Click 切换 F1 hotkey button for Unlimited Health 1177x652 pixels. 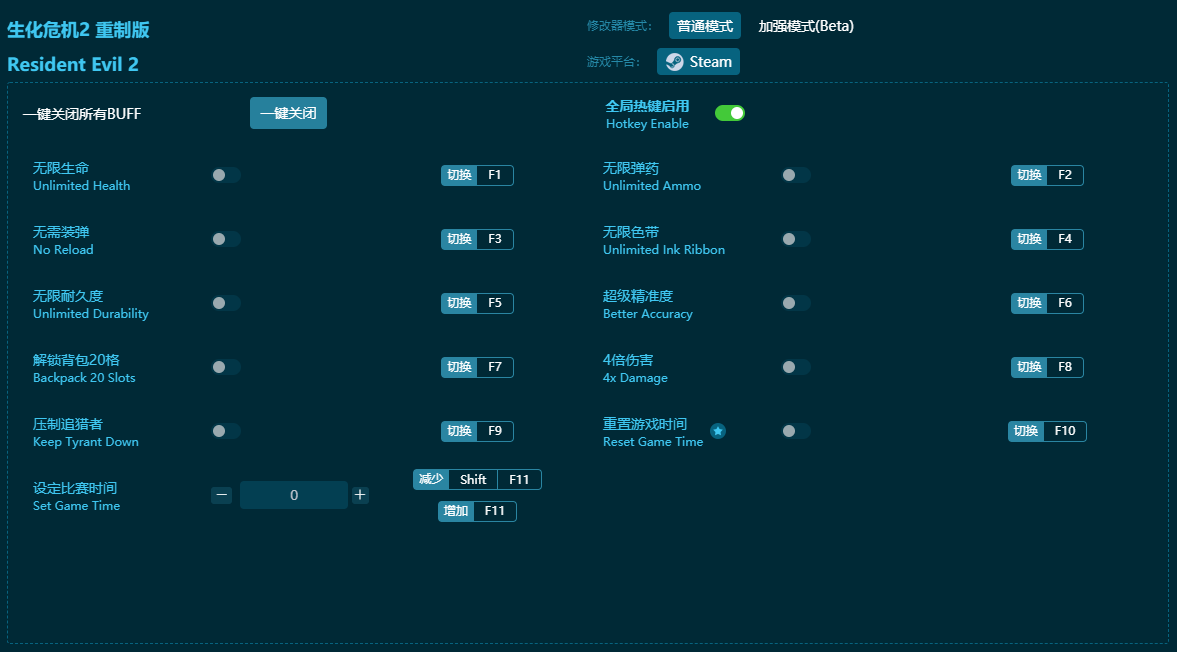point(477,175)
